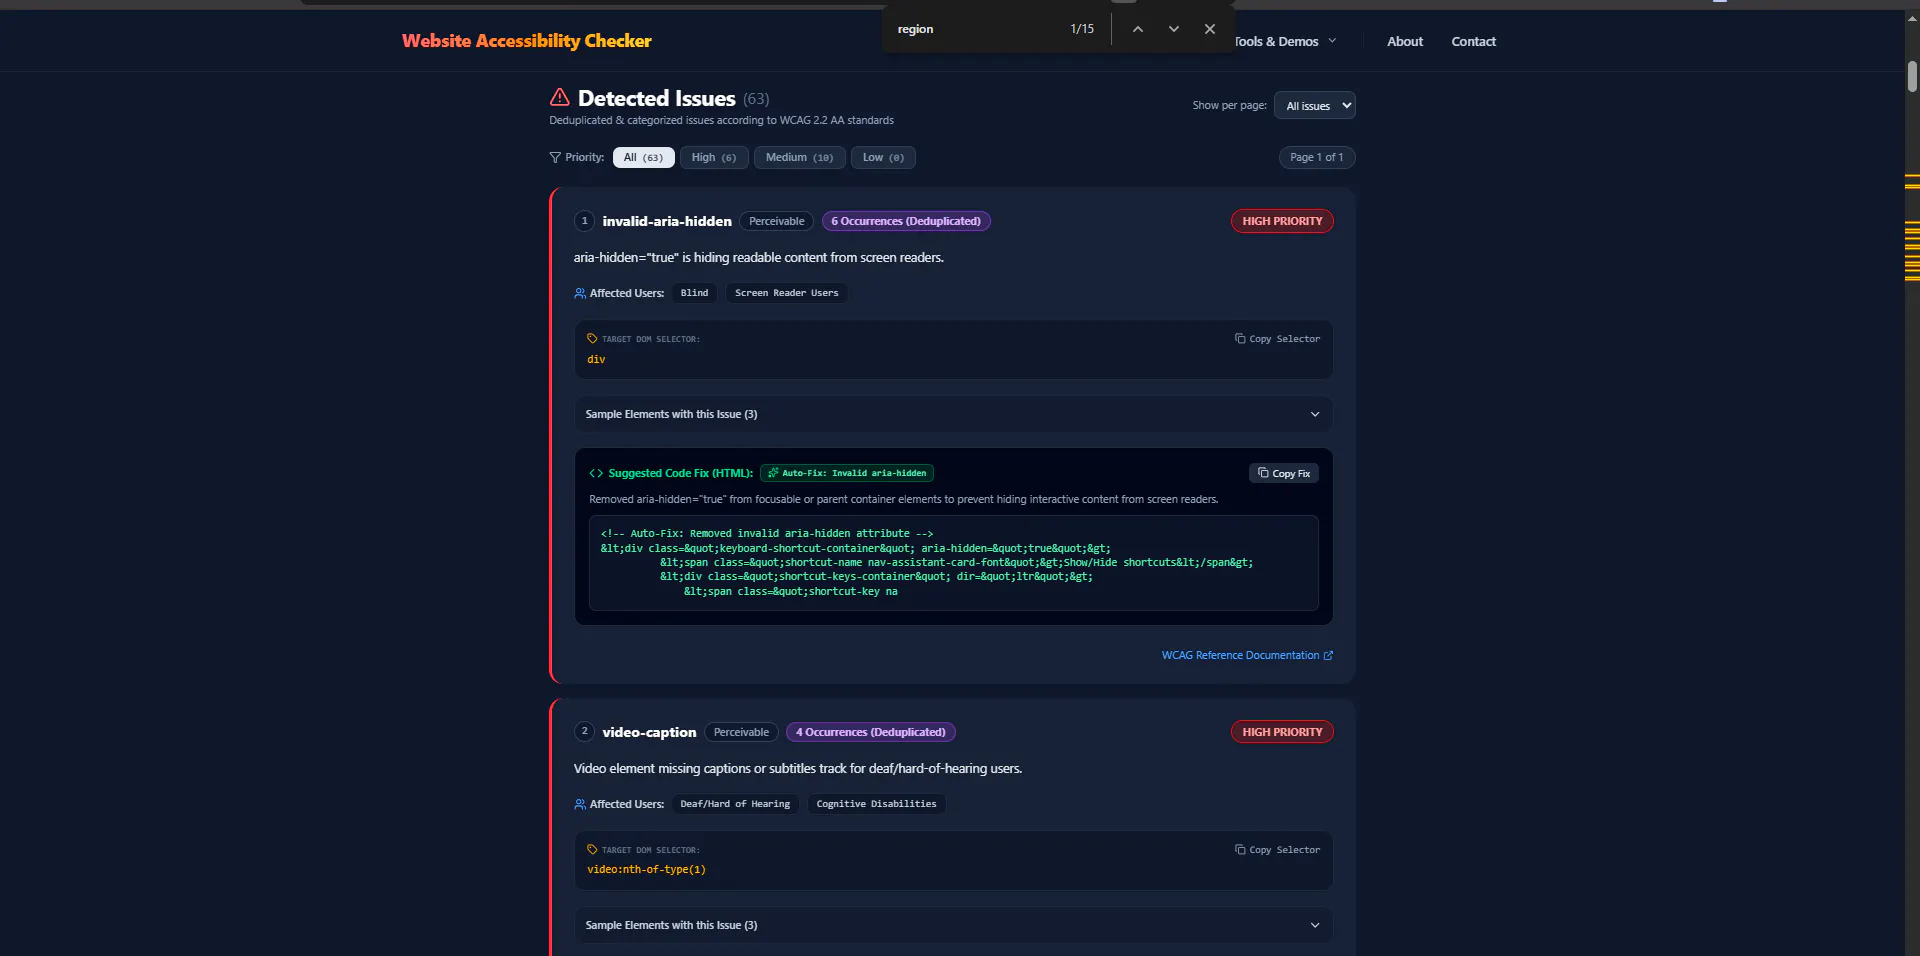1920x956 pixels.
Task: Click the issue number 1 circle badge
Action: 585,221
